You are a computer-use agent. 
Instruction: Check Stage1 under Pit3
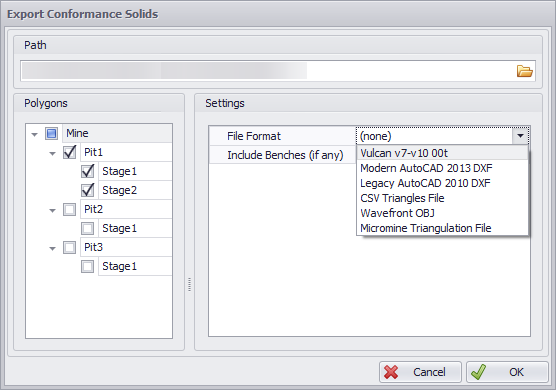[x=87, y=266]
